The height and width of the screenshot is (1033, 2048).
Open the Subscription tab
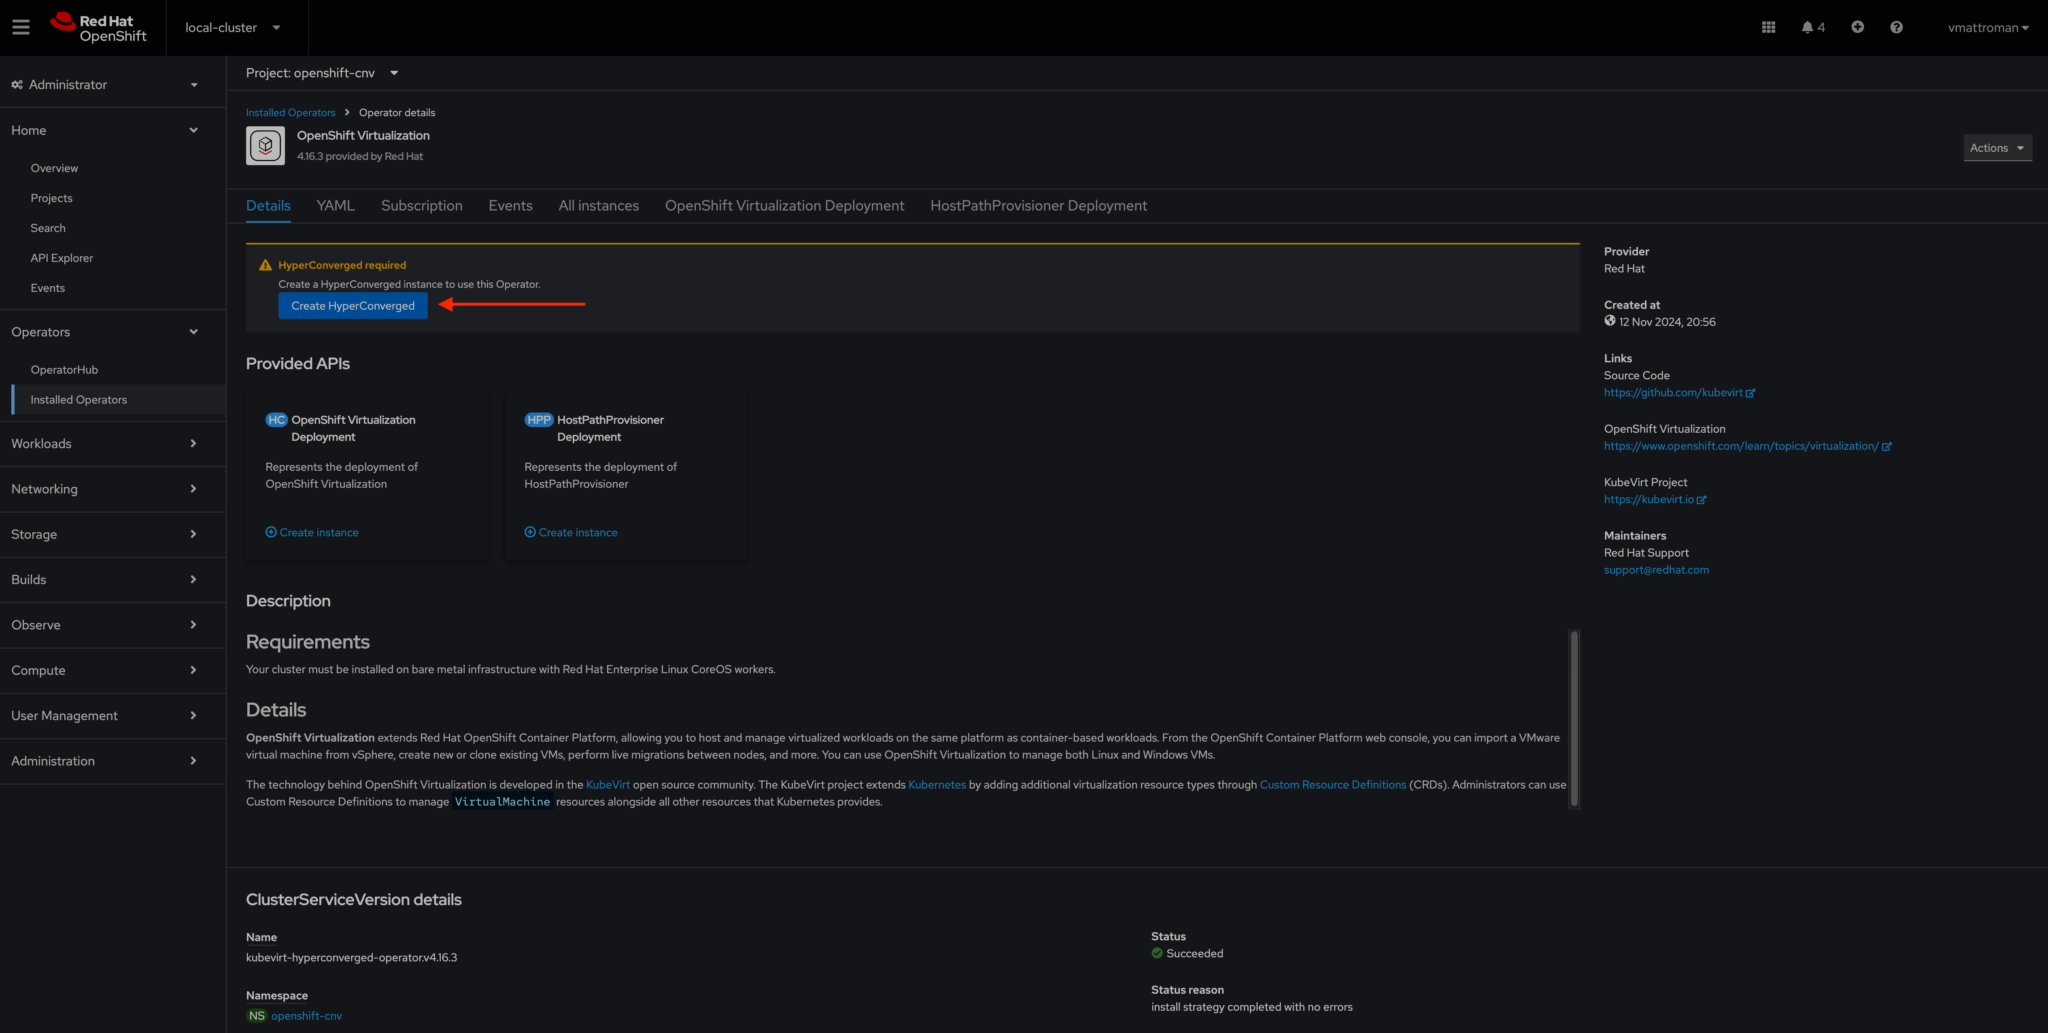coord(421,205)
